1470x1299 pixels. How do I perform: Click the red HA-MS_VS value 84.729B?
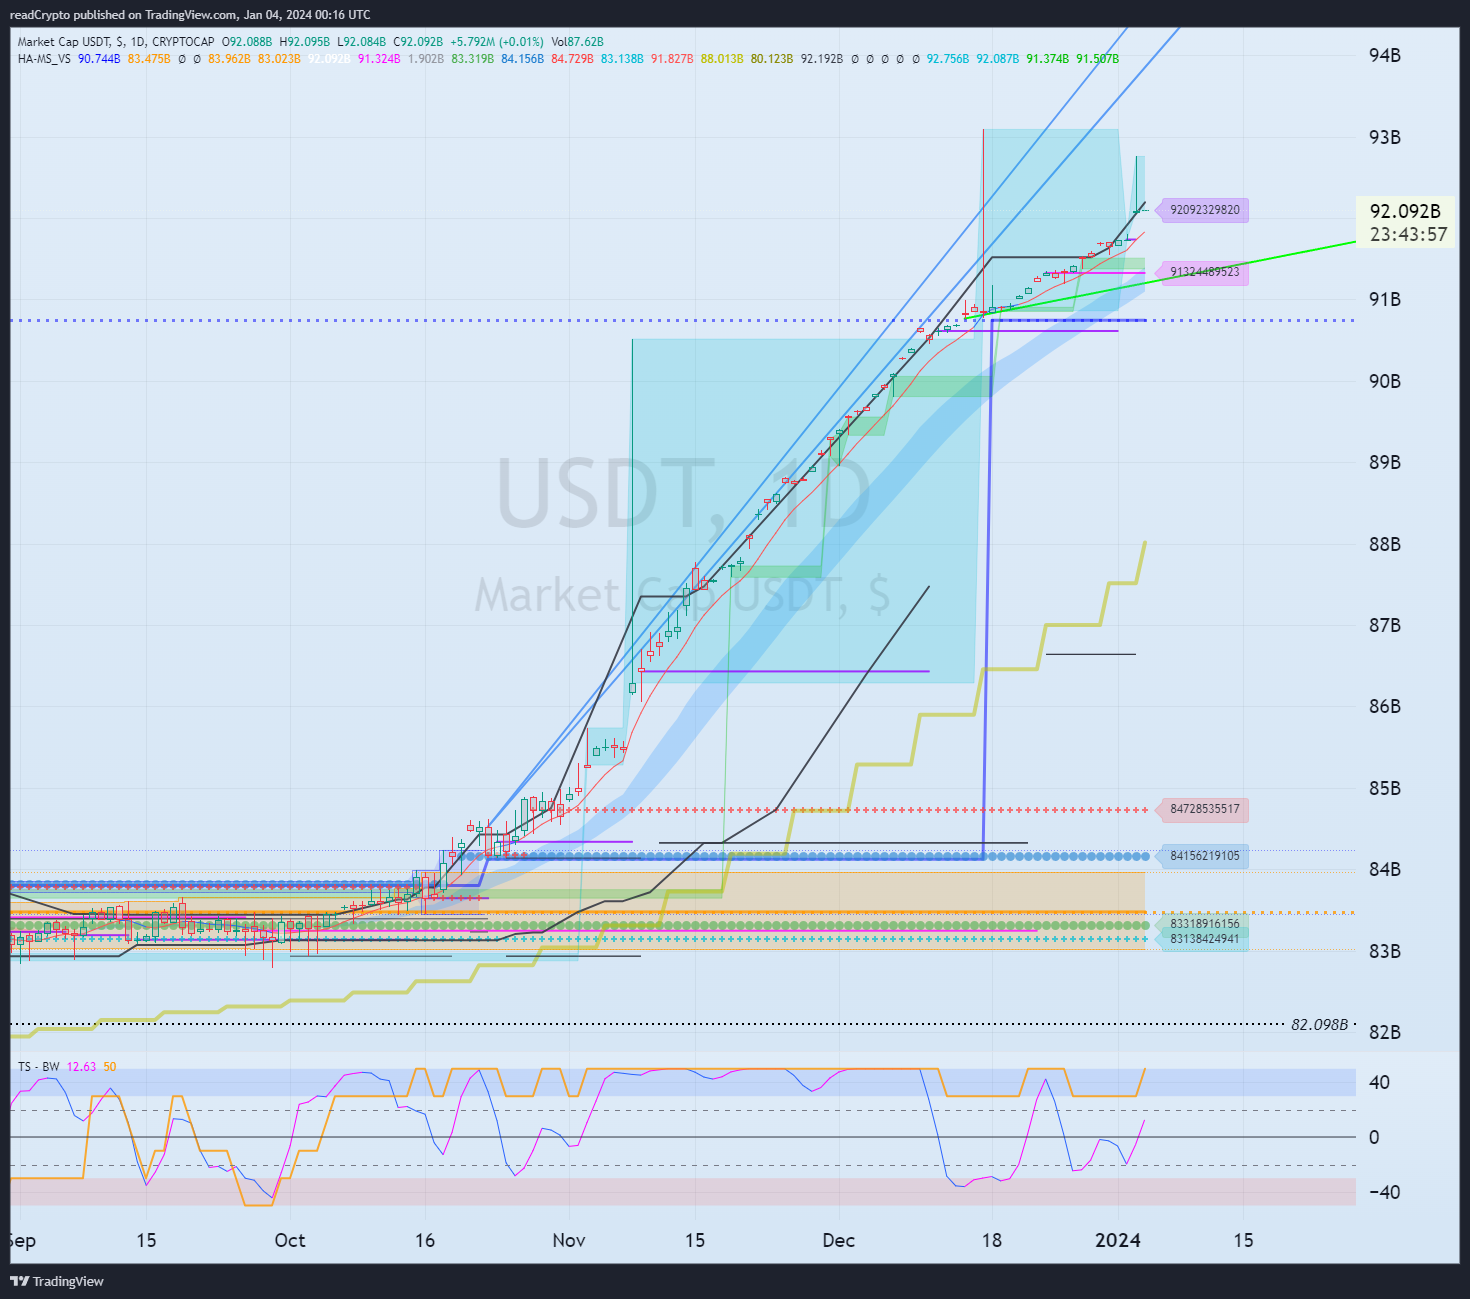click(572, 59)
